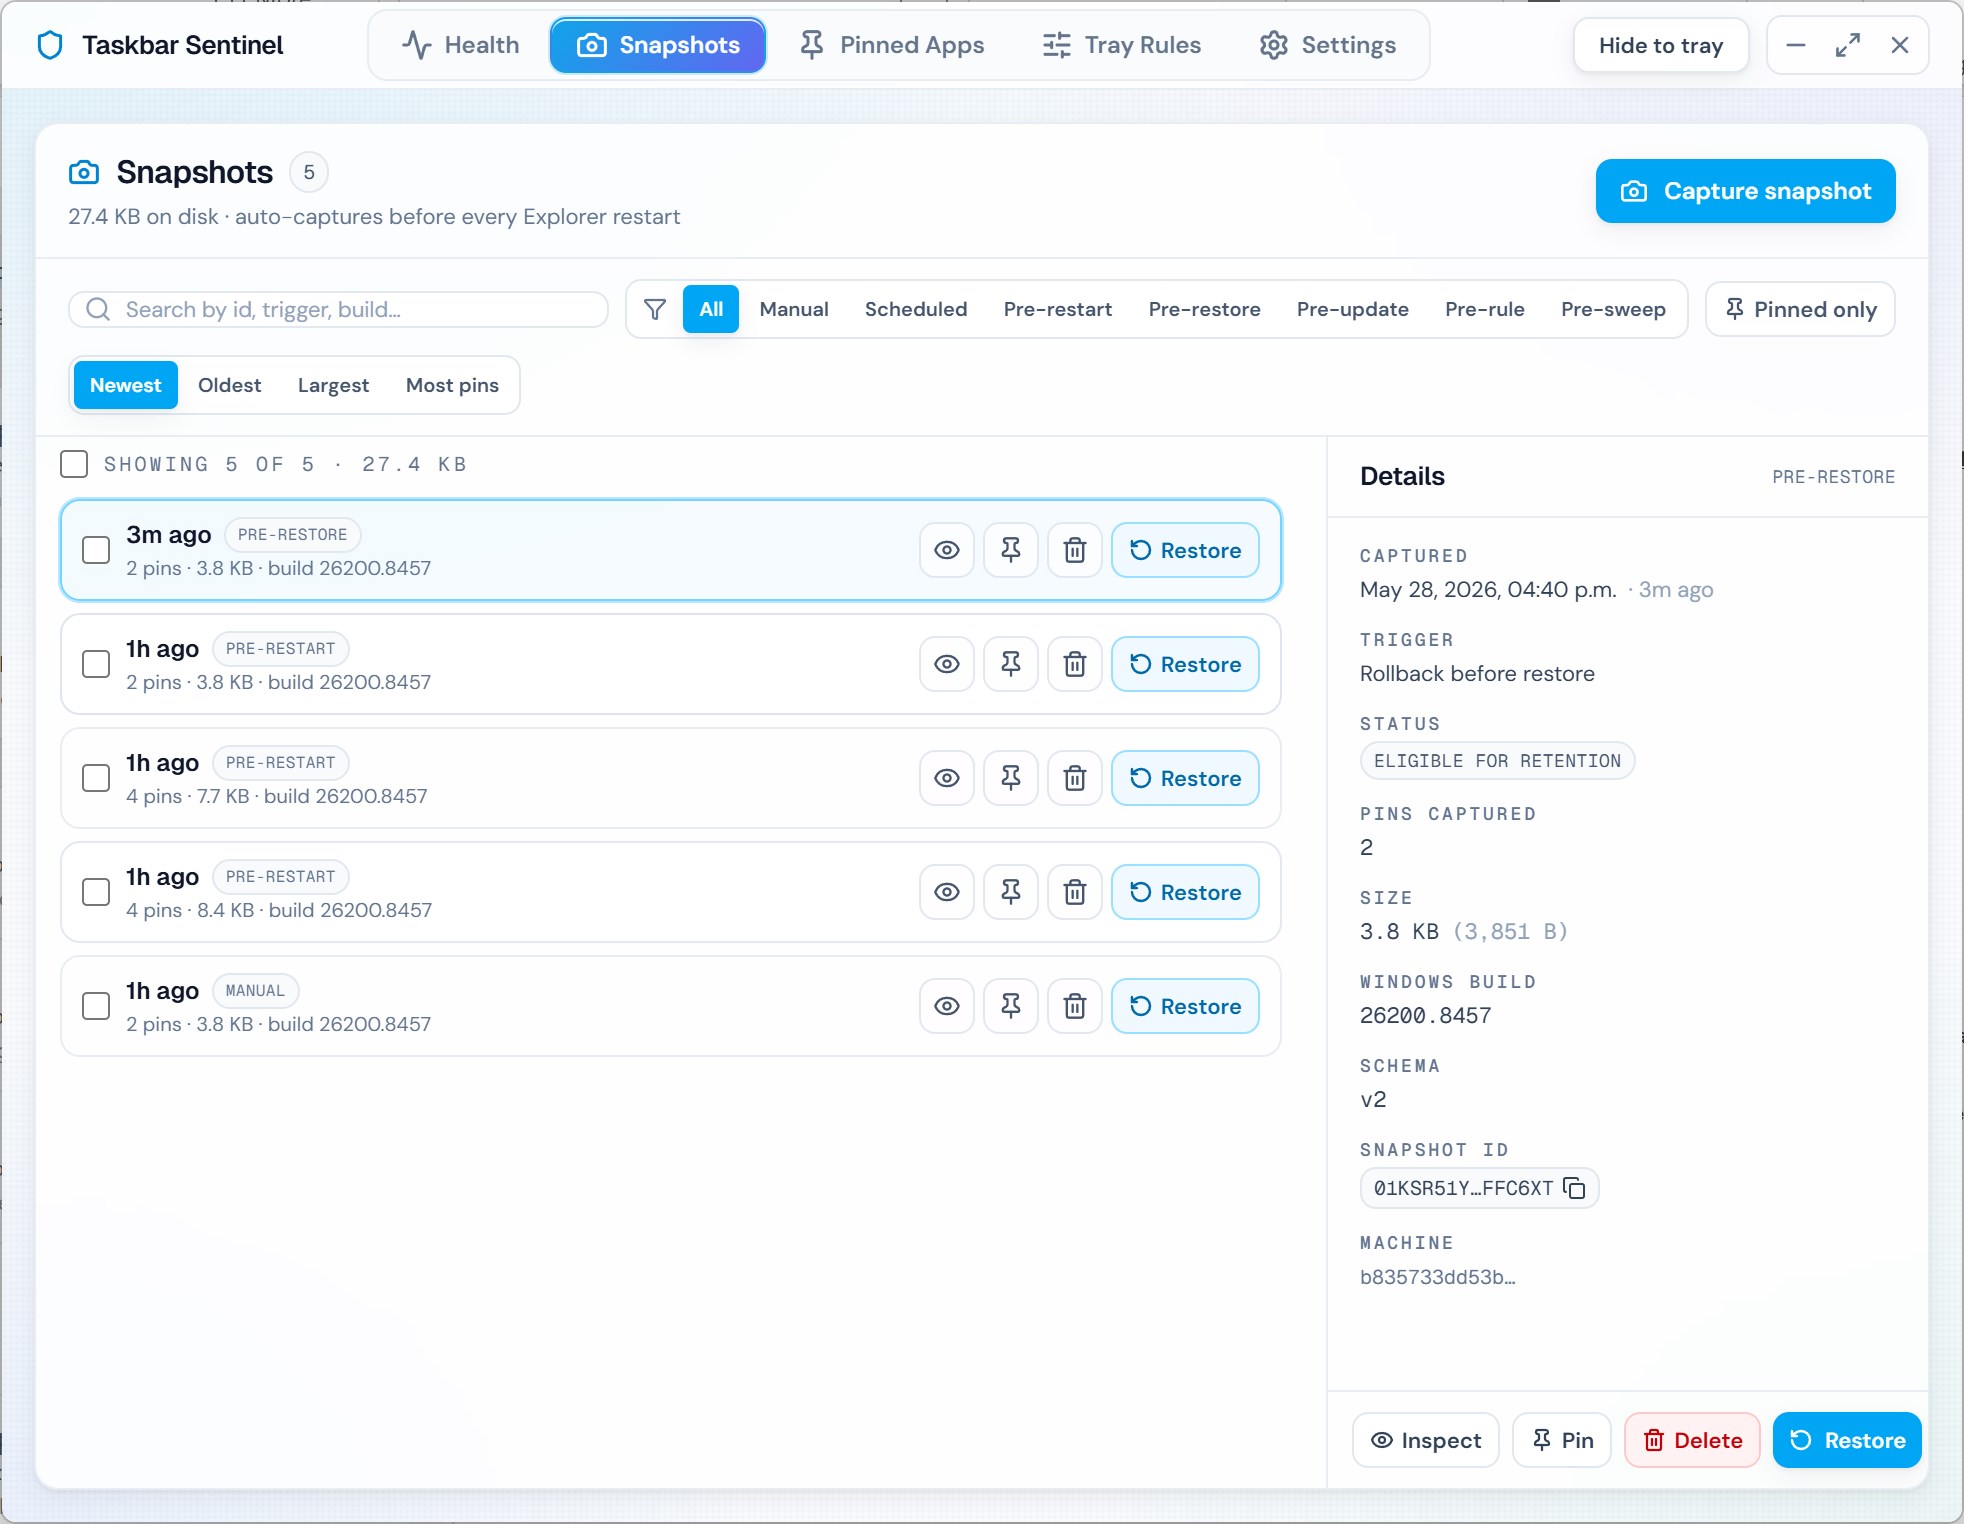The width and height of the screenshot is (1964, 1524).
Task: Filter snapshots by Manual trigger
Action: coord(794,309)
